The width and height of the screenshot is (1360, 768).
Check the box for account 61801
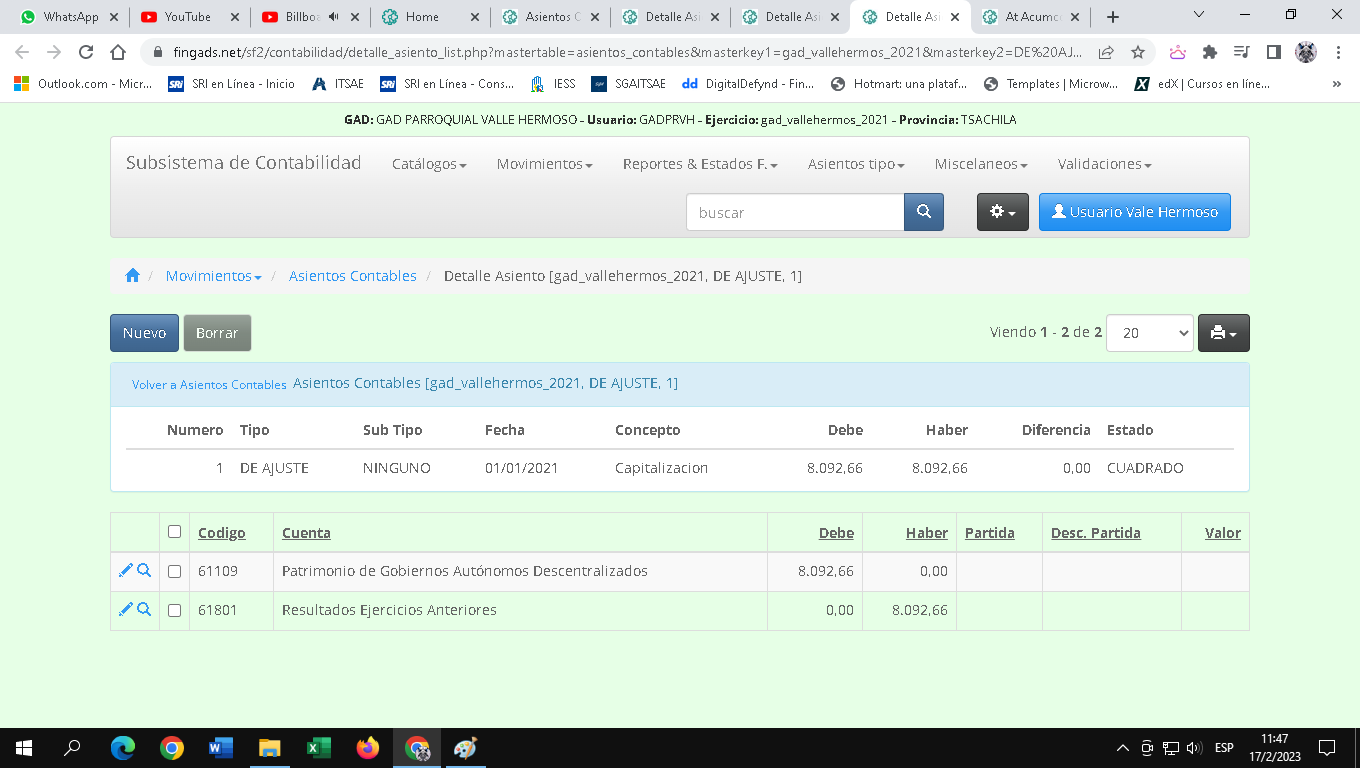[175, 610]
